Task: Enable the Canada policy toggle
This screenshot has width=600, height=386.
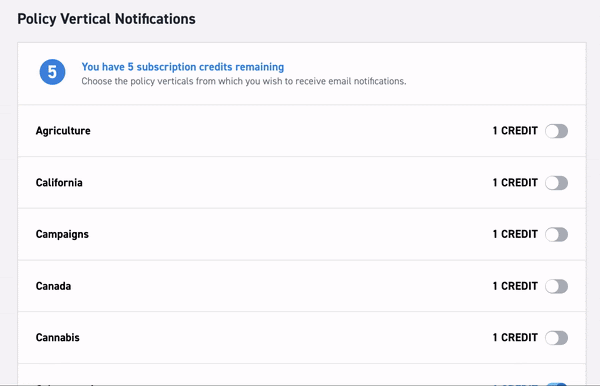Action: point(556,286)
